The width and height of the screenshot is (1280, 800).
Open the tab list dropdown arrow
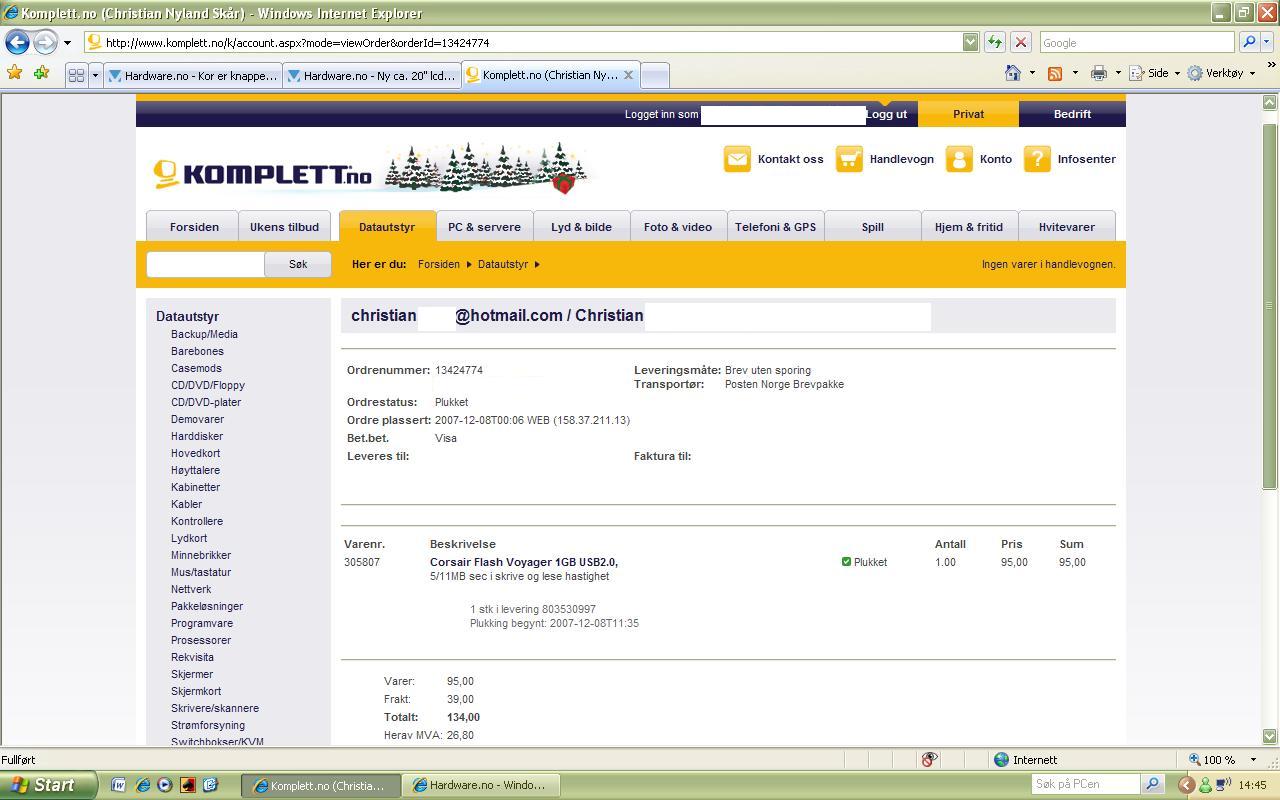[95, 75]
